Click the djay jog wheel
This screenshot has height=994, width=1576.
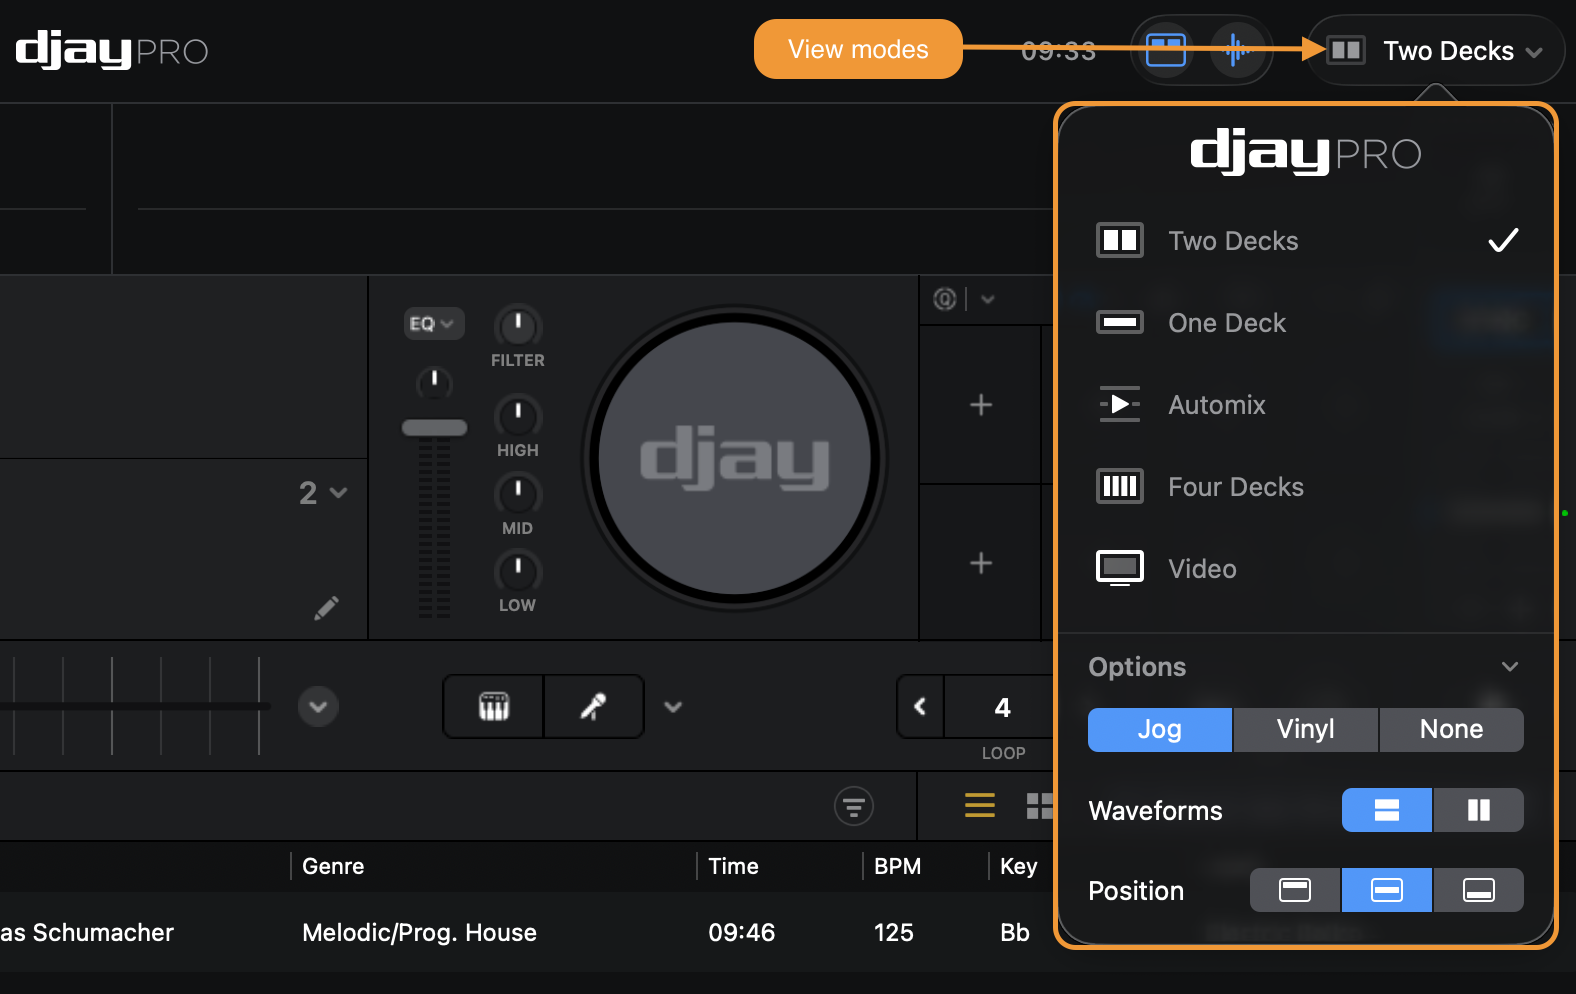point(735,458)
